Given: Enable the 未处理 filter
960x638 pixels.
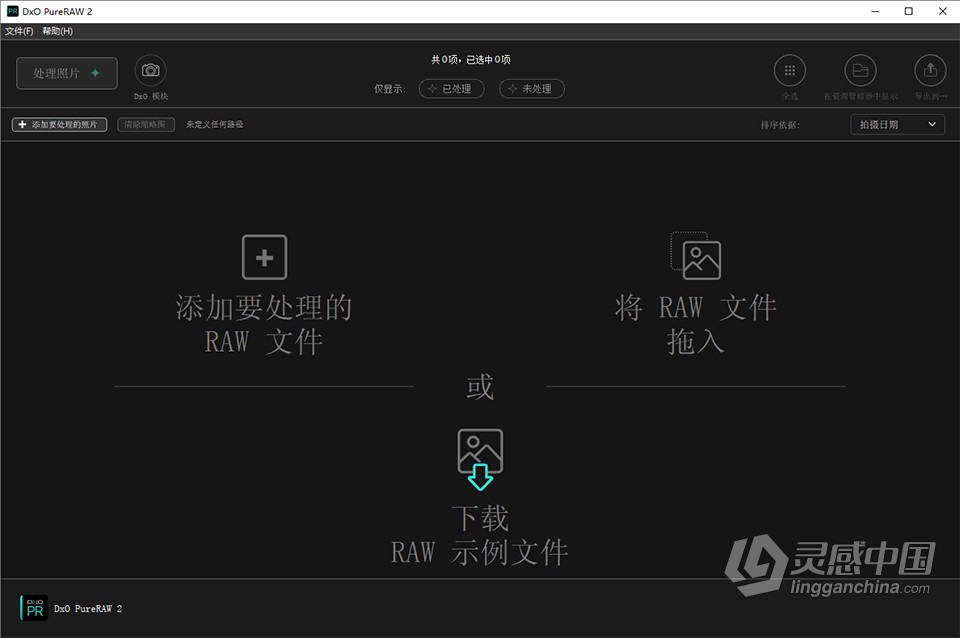Looking at the screenshot, I should (x=534, y=88).
